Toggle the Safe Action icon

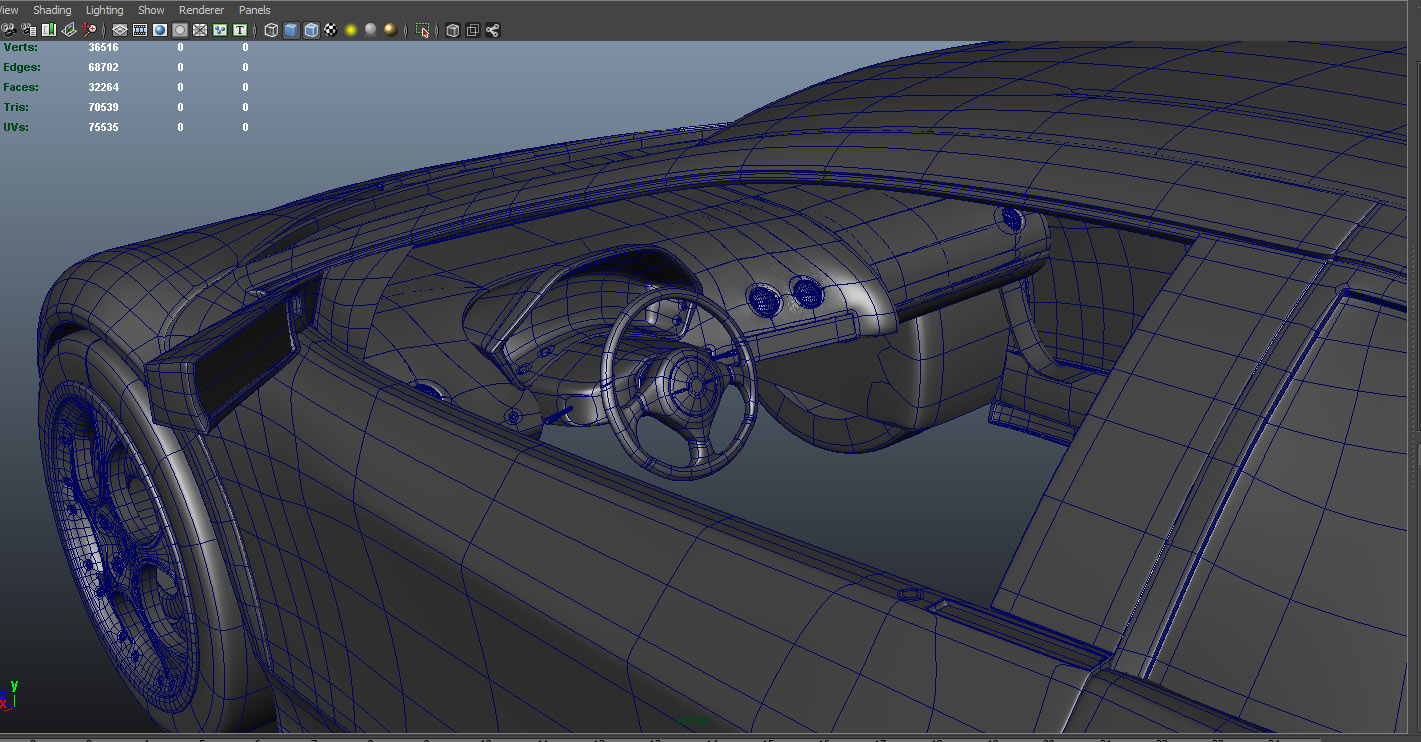(x=220, y=30)
